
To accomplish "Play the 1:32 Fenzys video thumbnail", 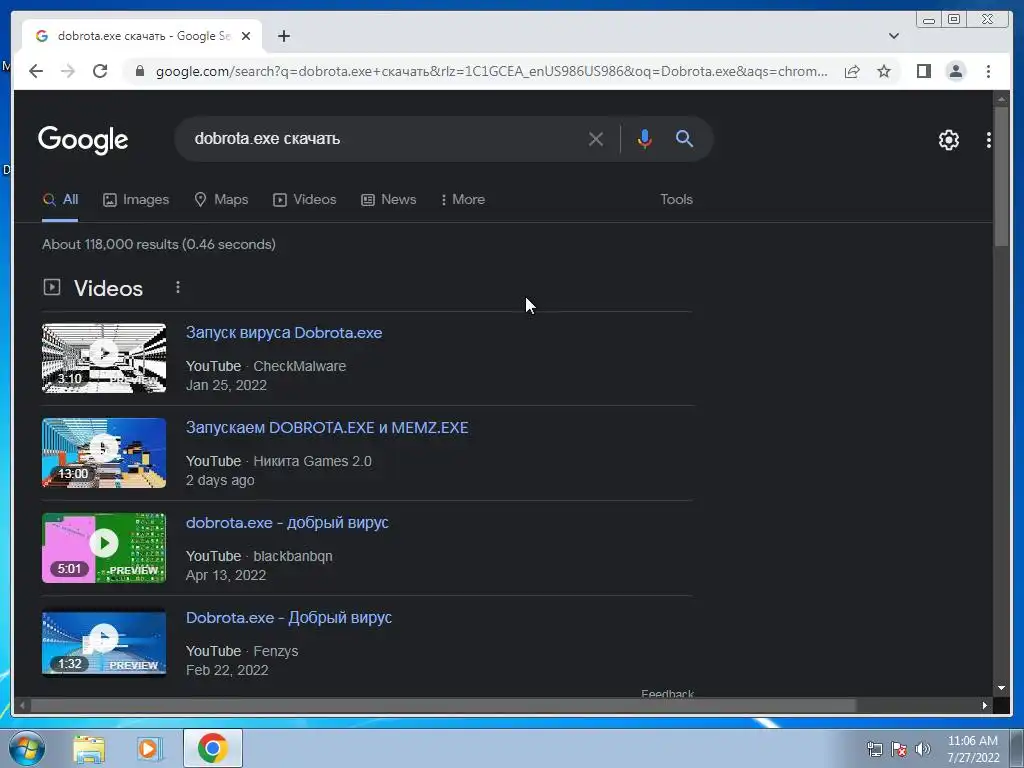I will [x=104, y=643].
